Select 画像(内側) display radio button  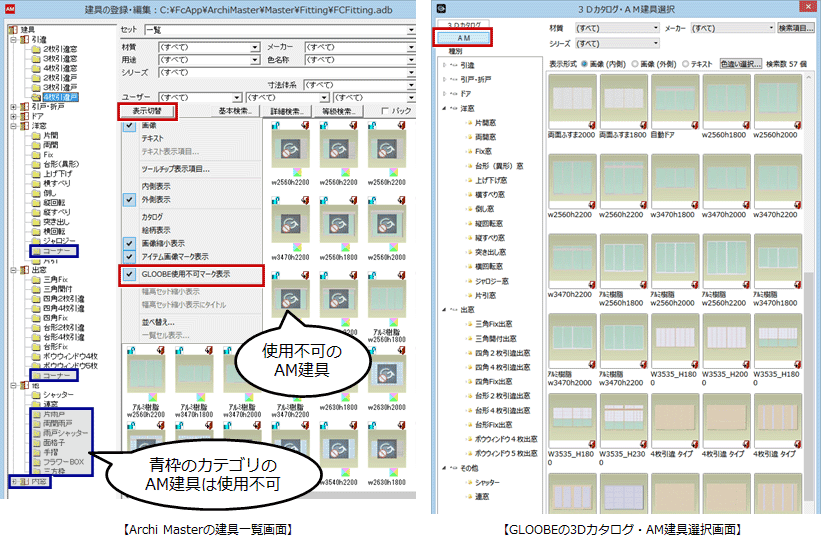(x=584, y=64)
